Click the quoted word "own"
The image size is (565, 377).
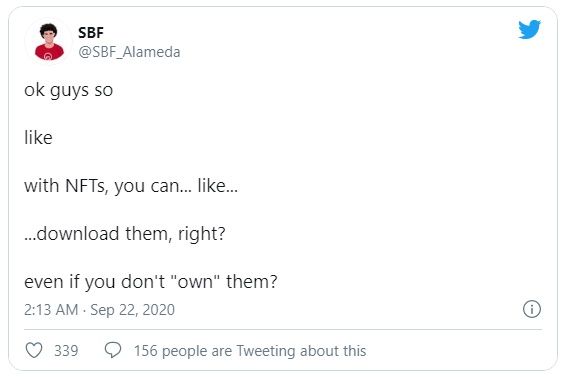195,281
